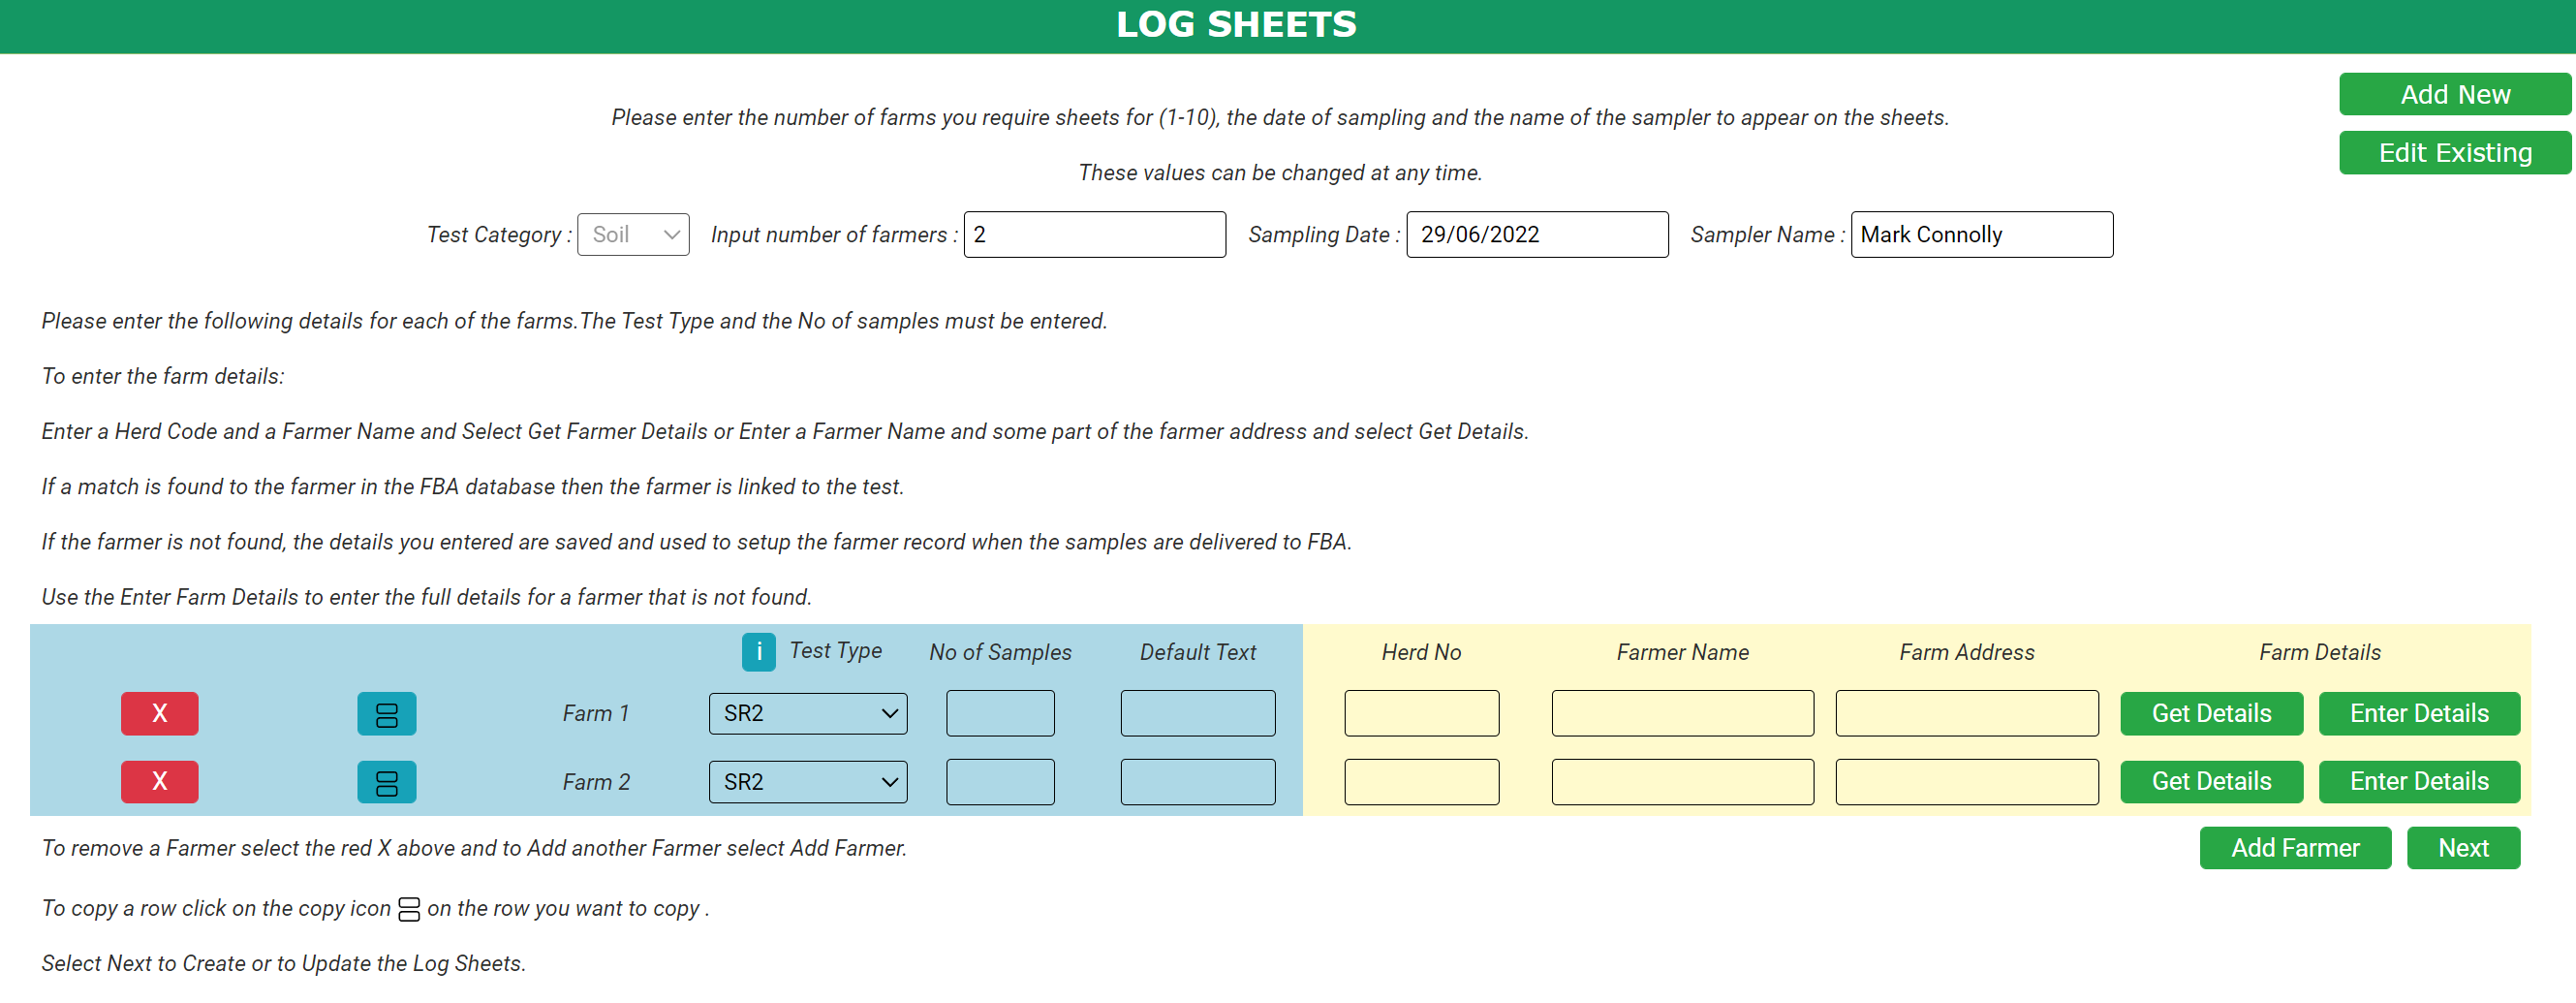Get Details for Farm 1
2576x1003 pixels.
(x=2211, y=713)
